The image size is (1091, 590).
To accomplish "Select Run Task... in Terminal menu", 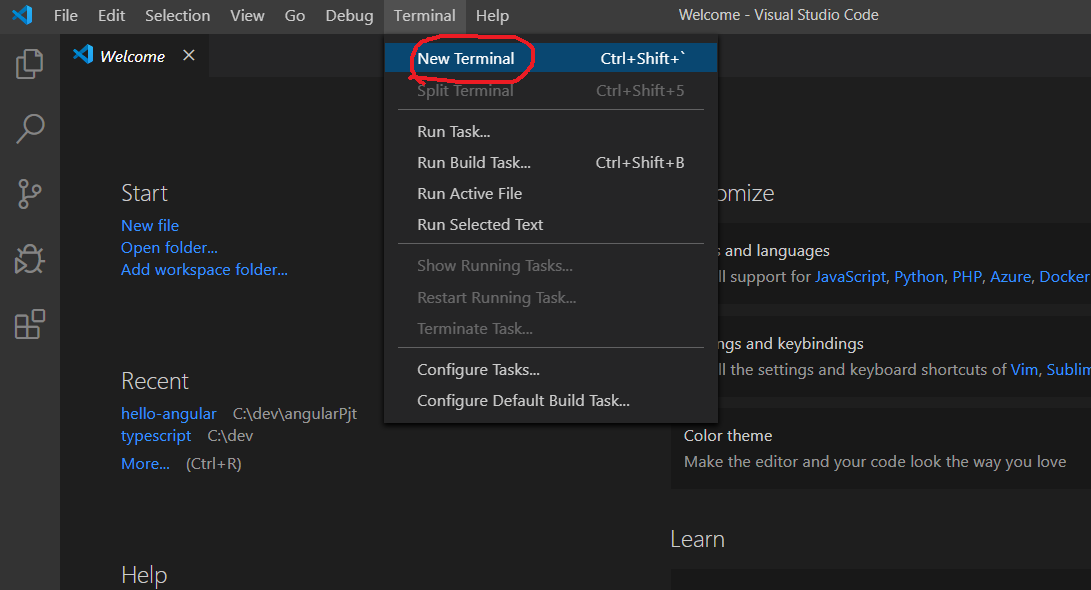I will point(550,131).
